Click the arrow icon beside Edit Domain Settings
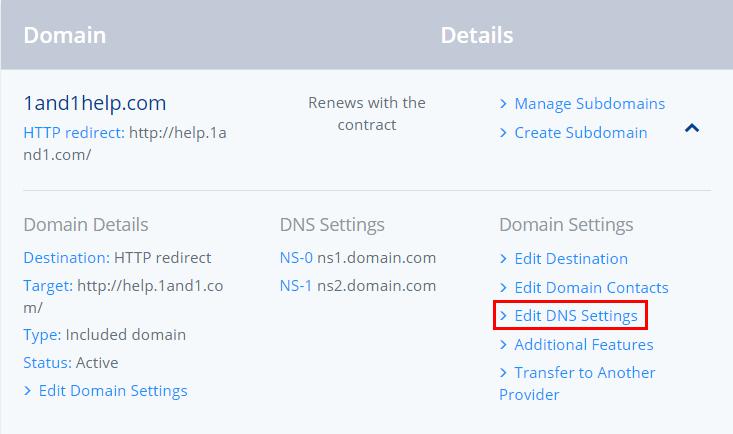This screenshot has width=733, height=434. click(x=28, y=391)
